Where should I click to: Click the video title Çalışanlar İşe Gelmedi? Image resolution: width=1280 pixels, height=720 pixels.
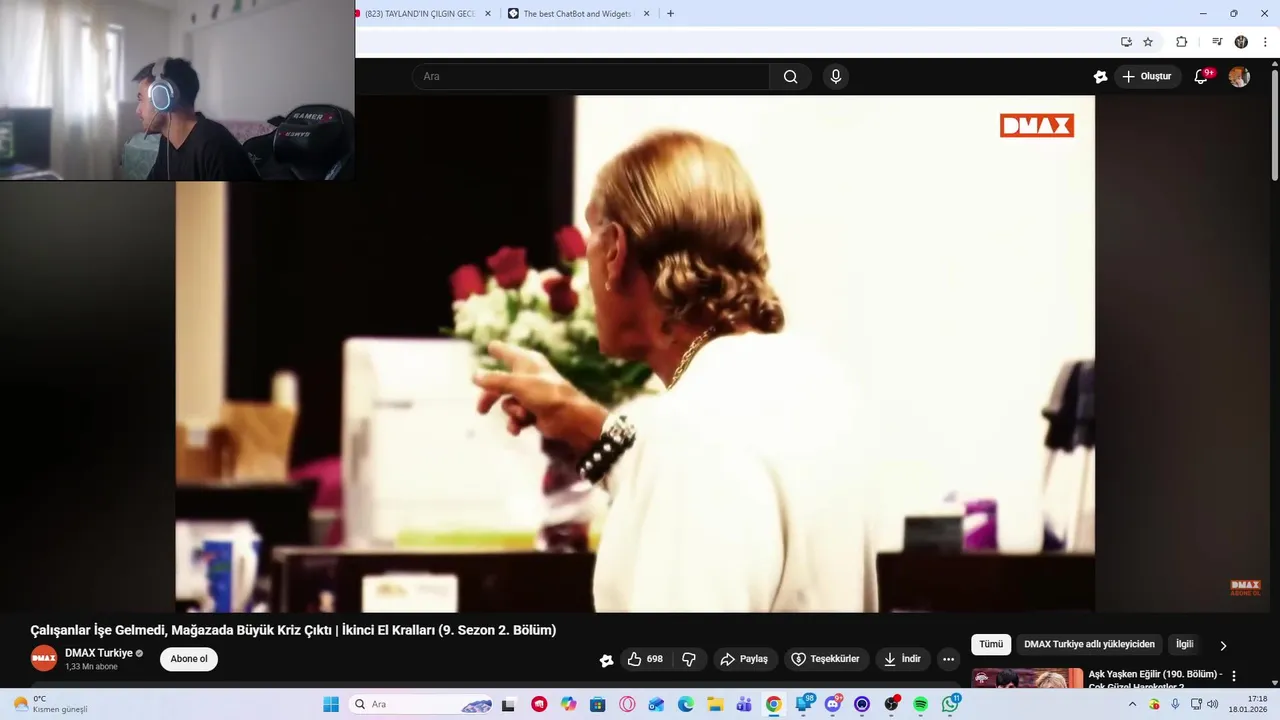coord(293,630)
